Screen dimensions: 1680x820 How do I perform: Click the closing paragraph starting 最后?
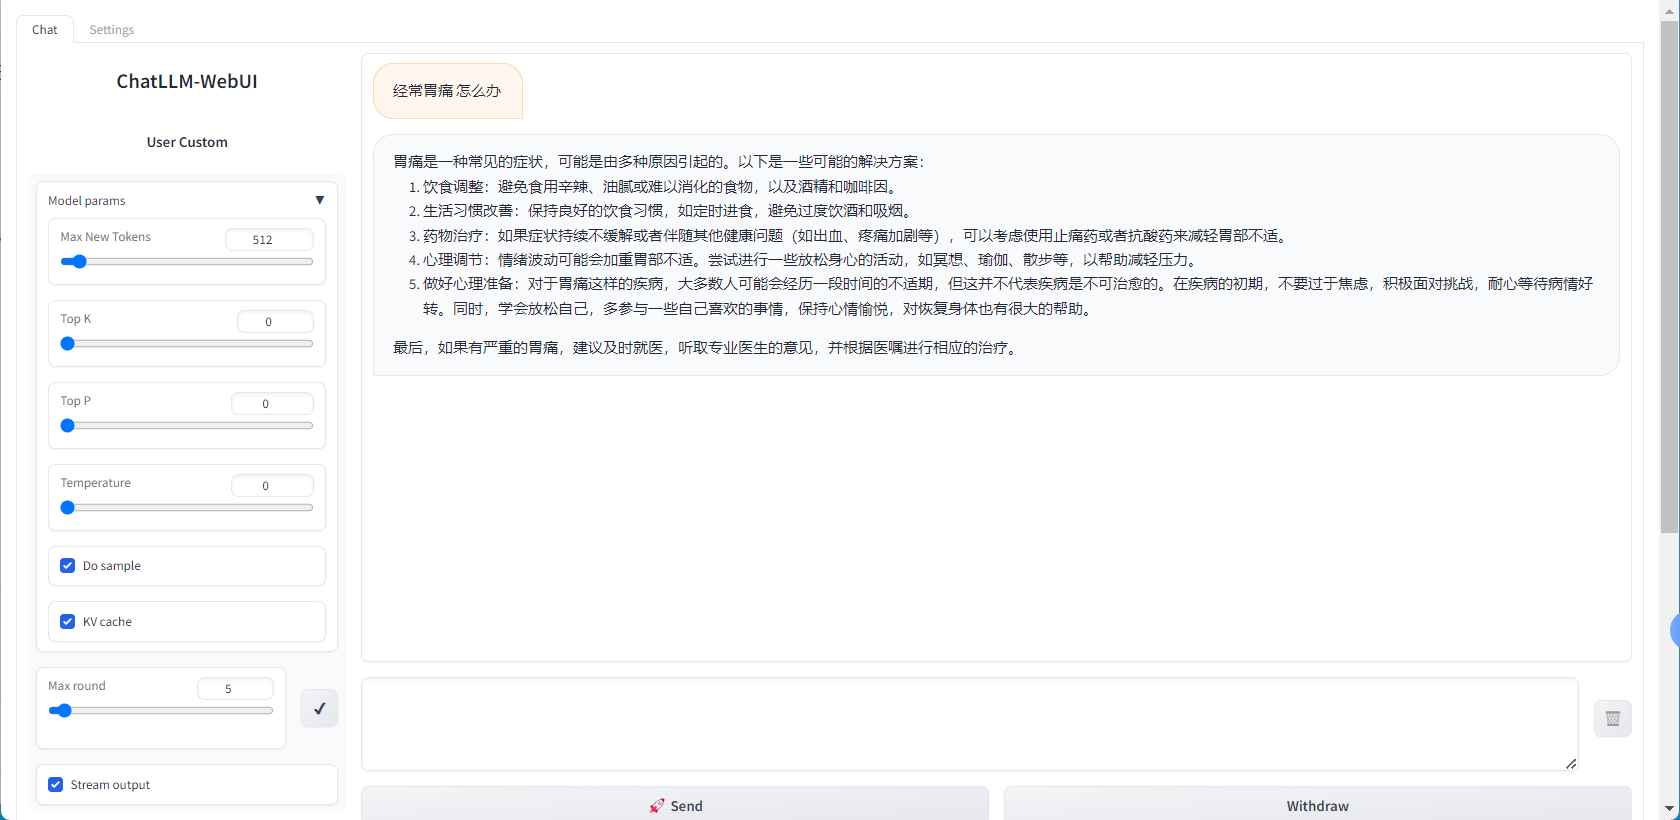pos(707,348)
